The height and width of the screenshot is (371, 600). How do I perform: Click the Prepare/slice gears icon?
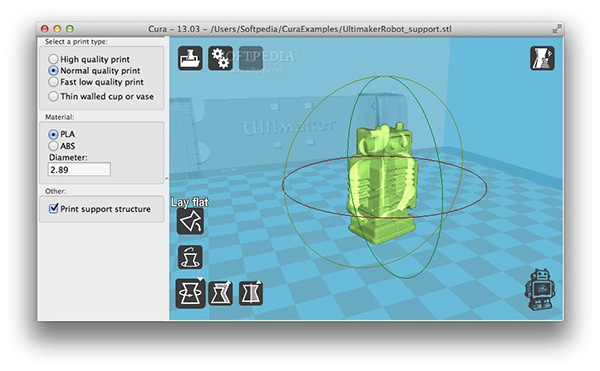220,58
